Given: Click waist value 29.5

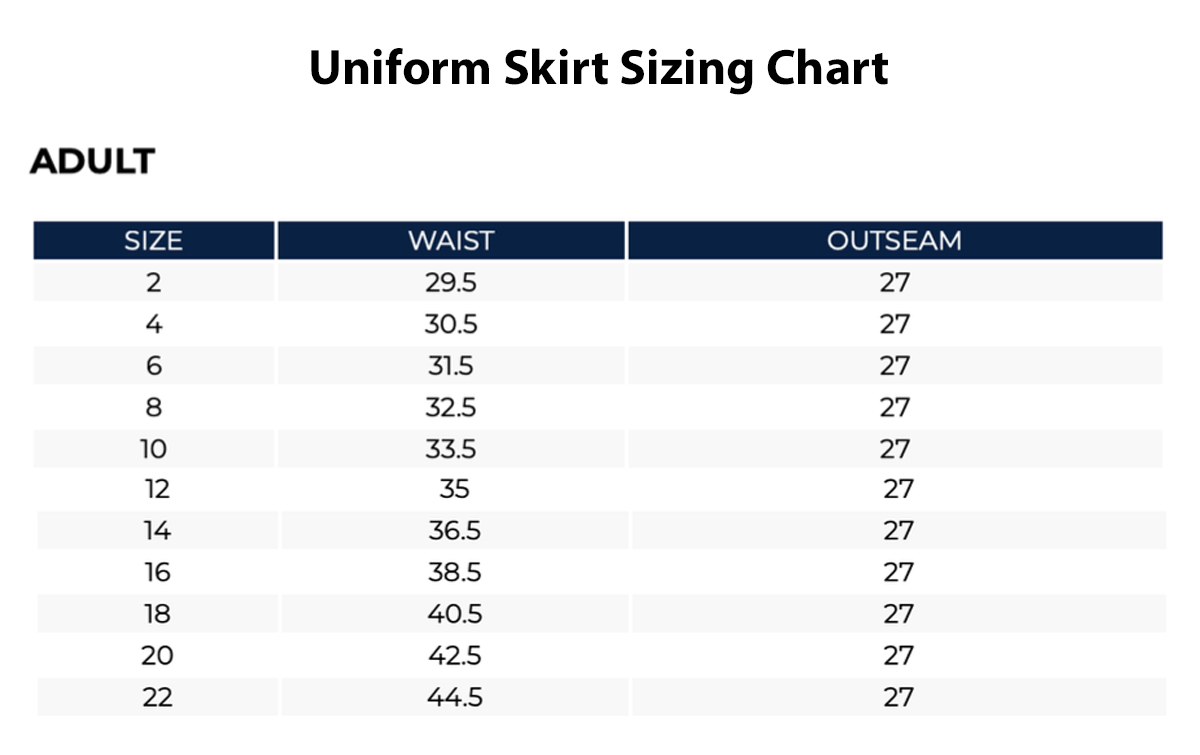Looking at the screenshot, I should (451, 283).
